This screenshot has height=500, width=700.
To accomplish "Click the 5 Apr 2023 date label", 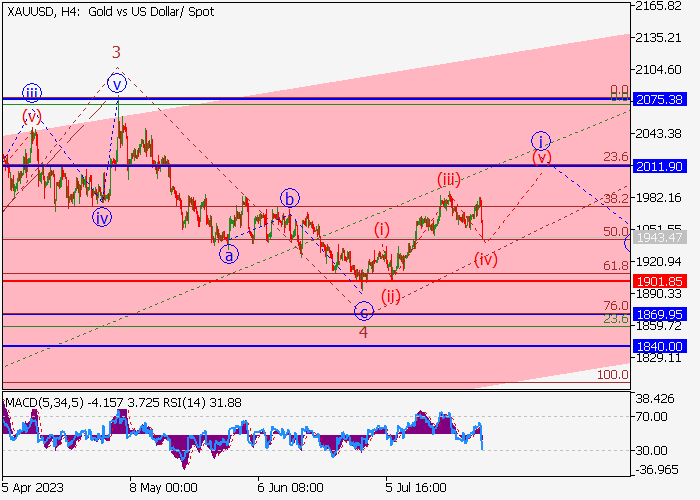I will (x=33, y=488).
